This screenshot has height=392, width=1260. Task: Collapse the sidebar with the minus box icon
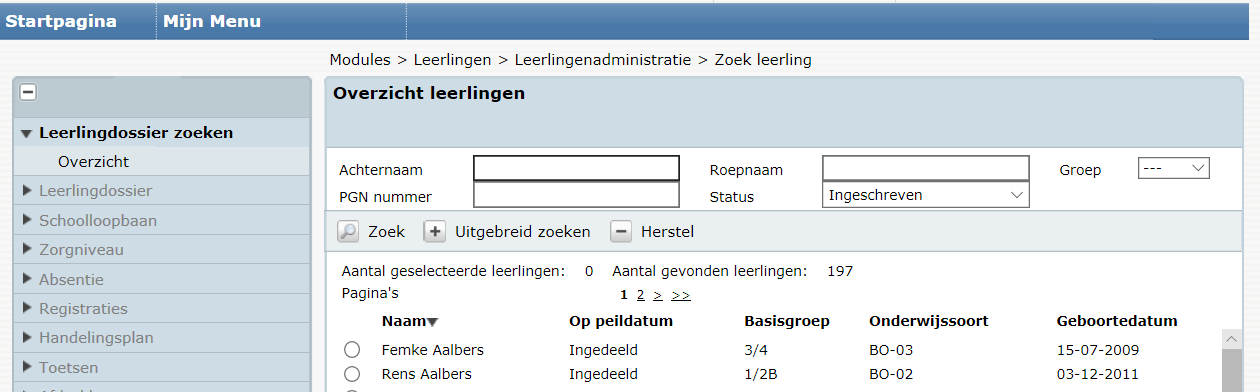(28, 92)
